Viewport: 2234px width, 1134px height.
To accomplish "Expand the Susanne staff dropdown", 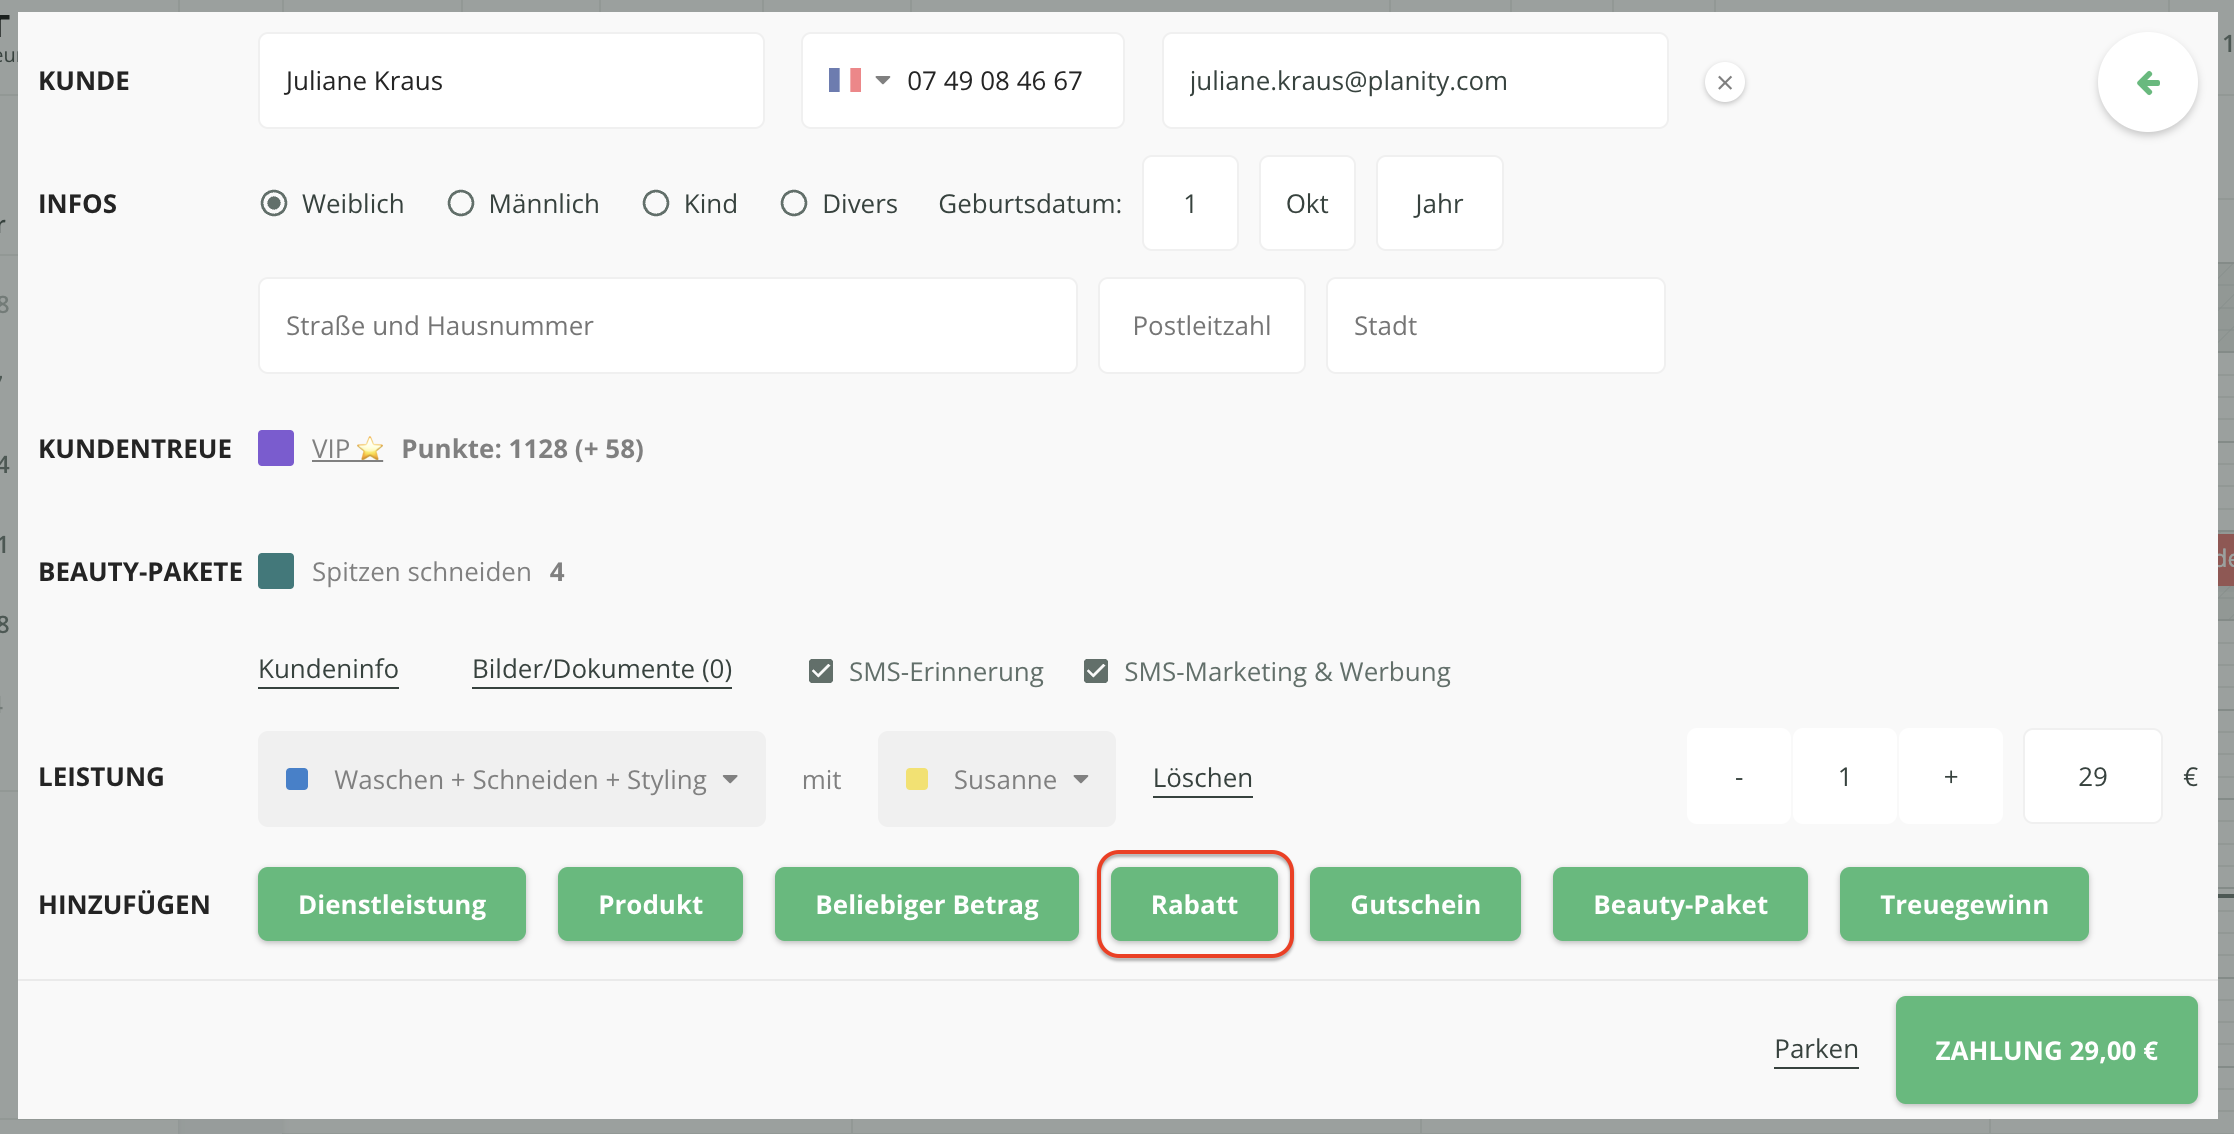I will [997, 779].
